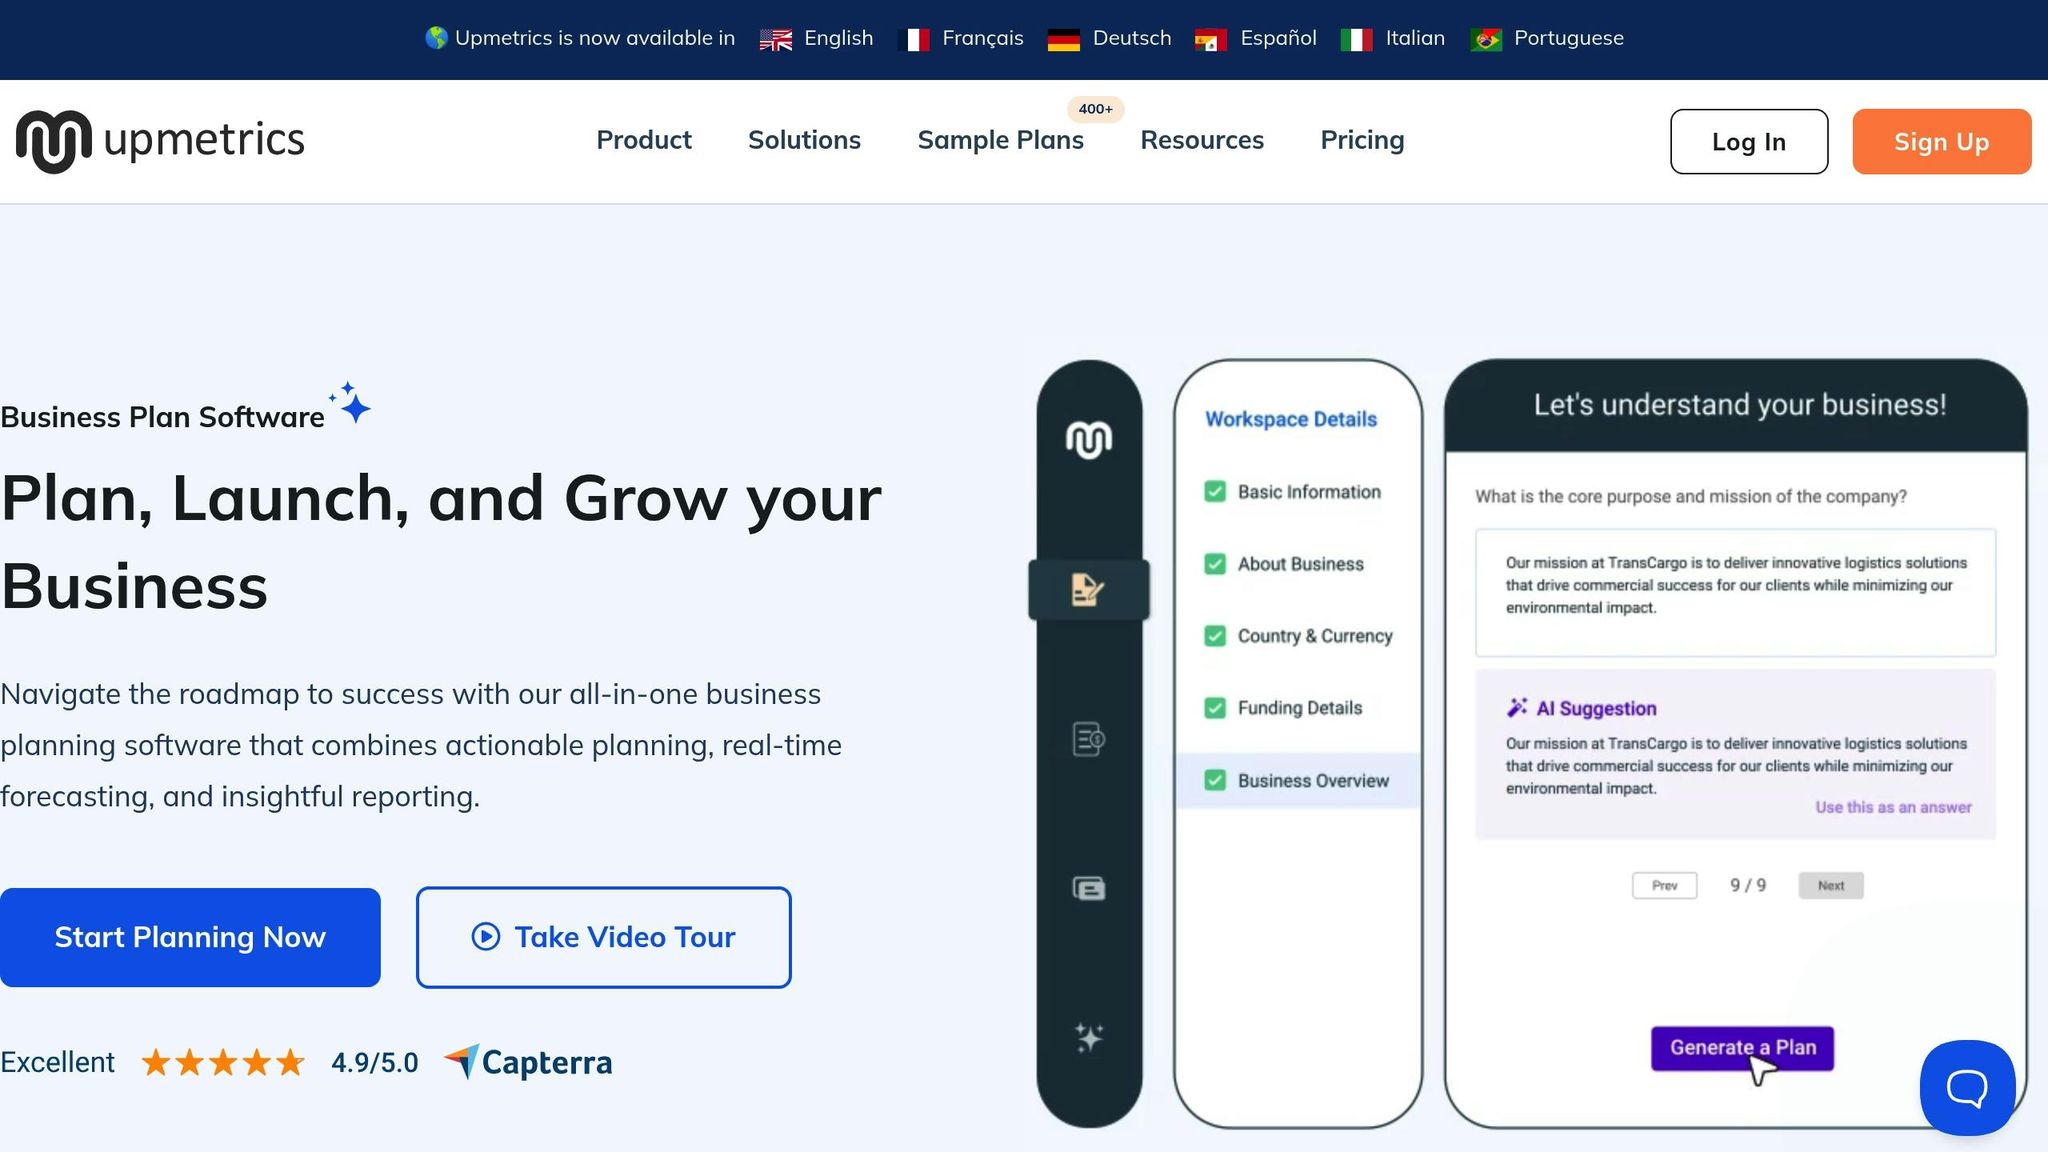2048x1152 pixels.
Task: Click the pitch deck slides icon in sidebar
Action: (x=1088, y=888)
